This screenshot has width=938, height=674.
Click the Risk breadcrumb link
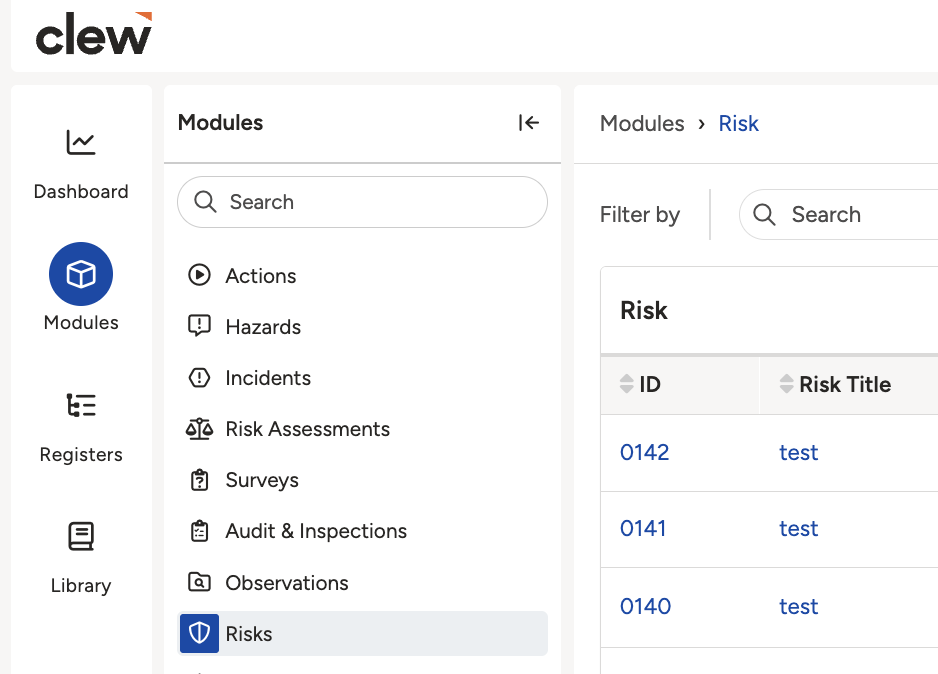coord(738,123)
